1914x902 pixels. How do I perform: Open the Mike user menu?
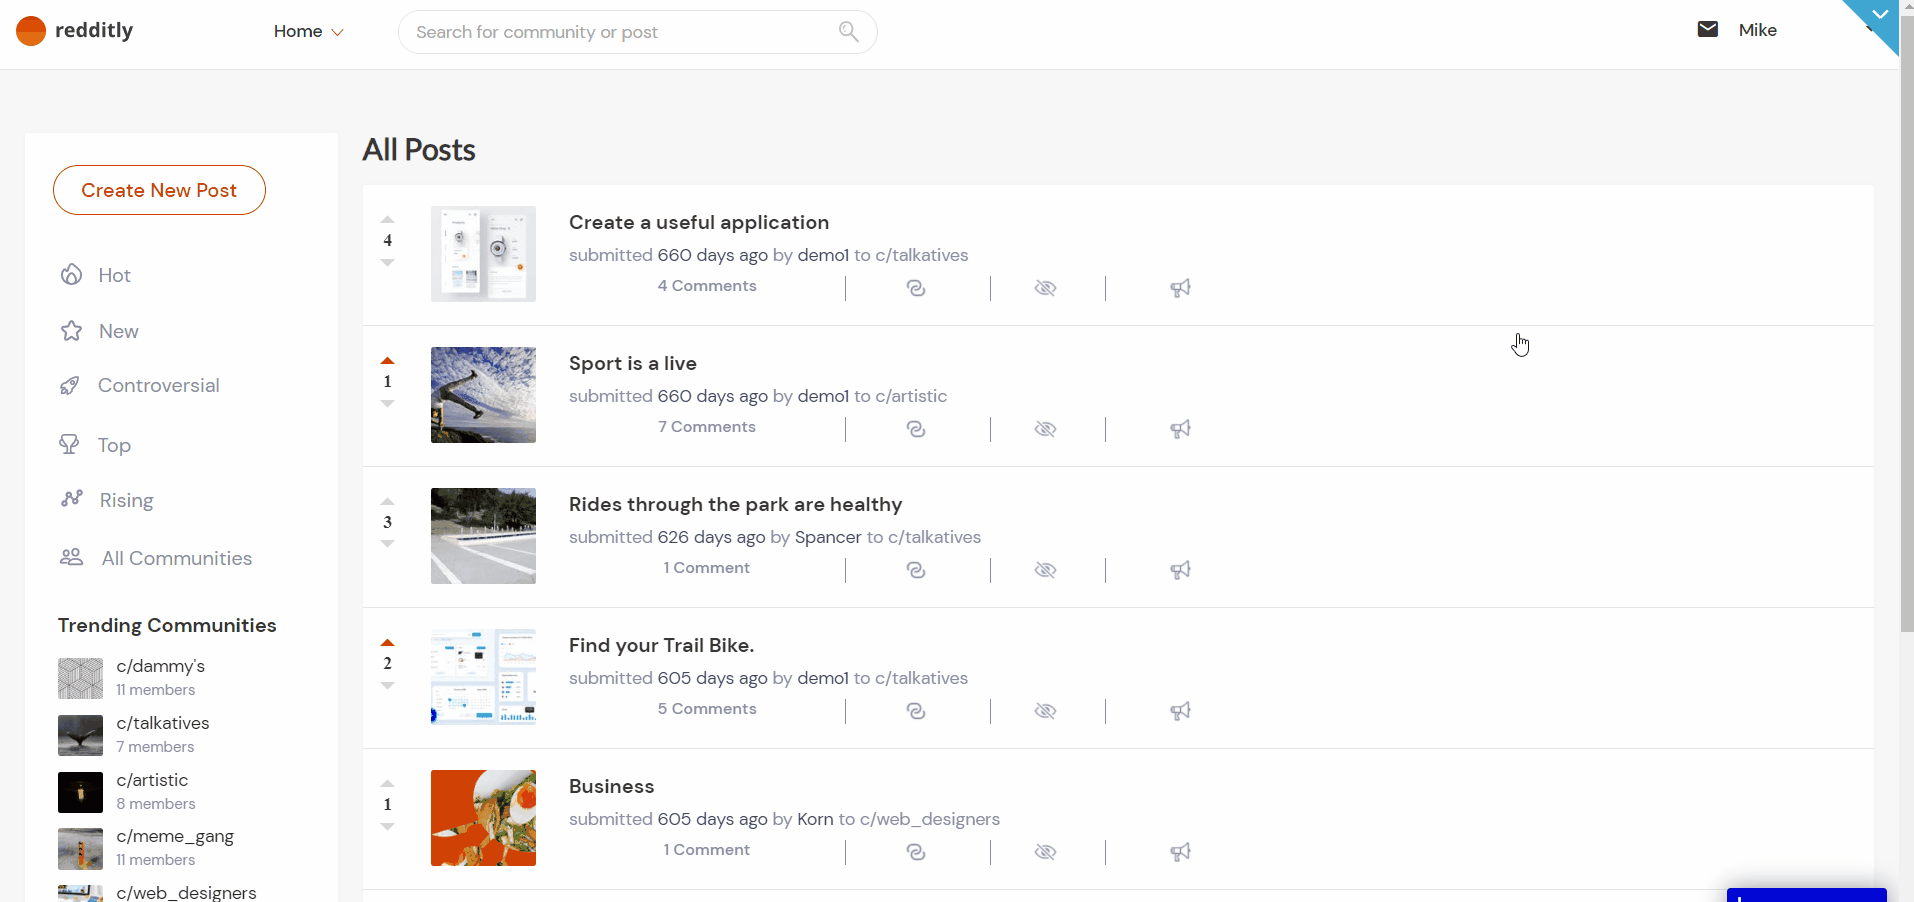pyautogui.click(x=1757, y=30)
